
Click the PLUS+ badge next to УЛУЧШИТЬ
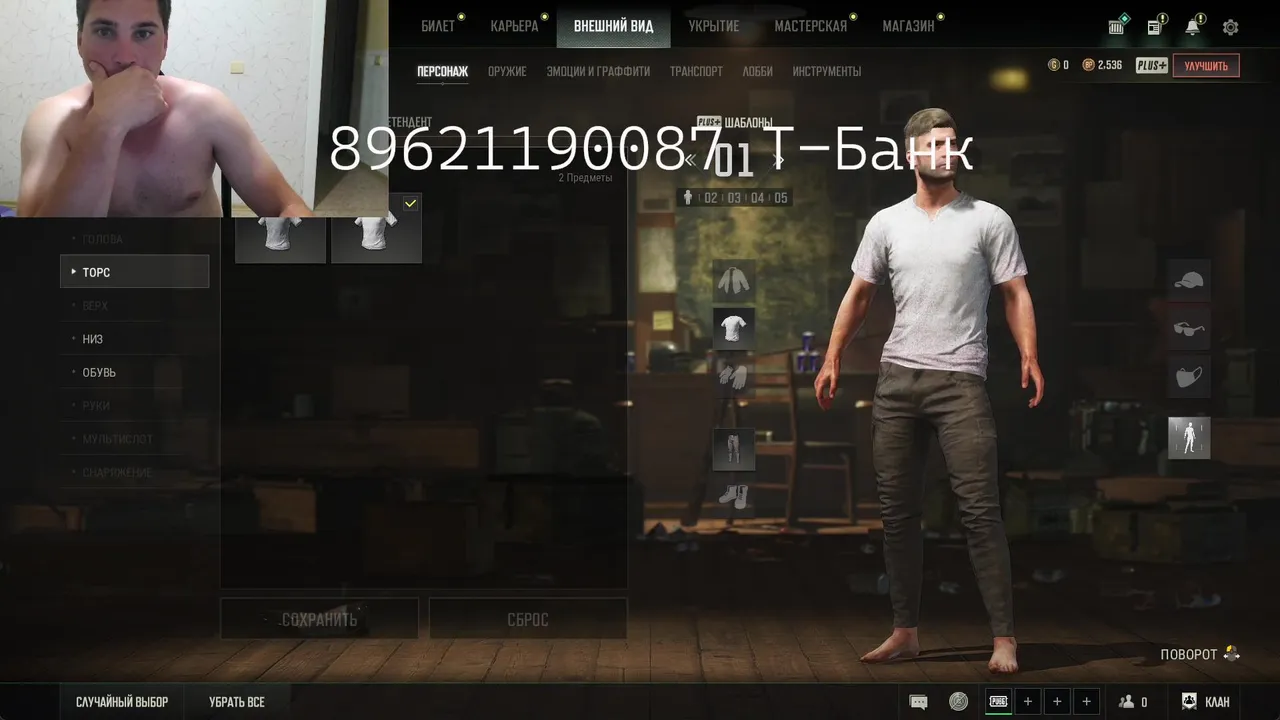click(x=1151, y=65)
